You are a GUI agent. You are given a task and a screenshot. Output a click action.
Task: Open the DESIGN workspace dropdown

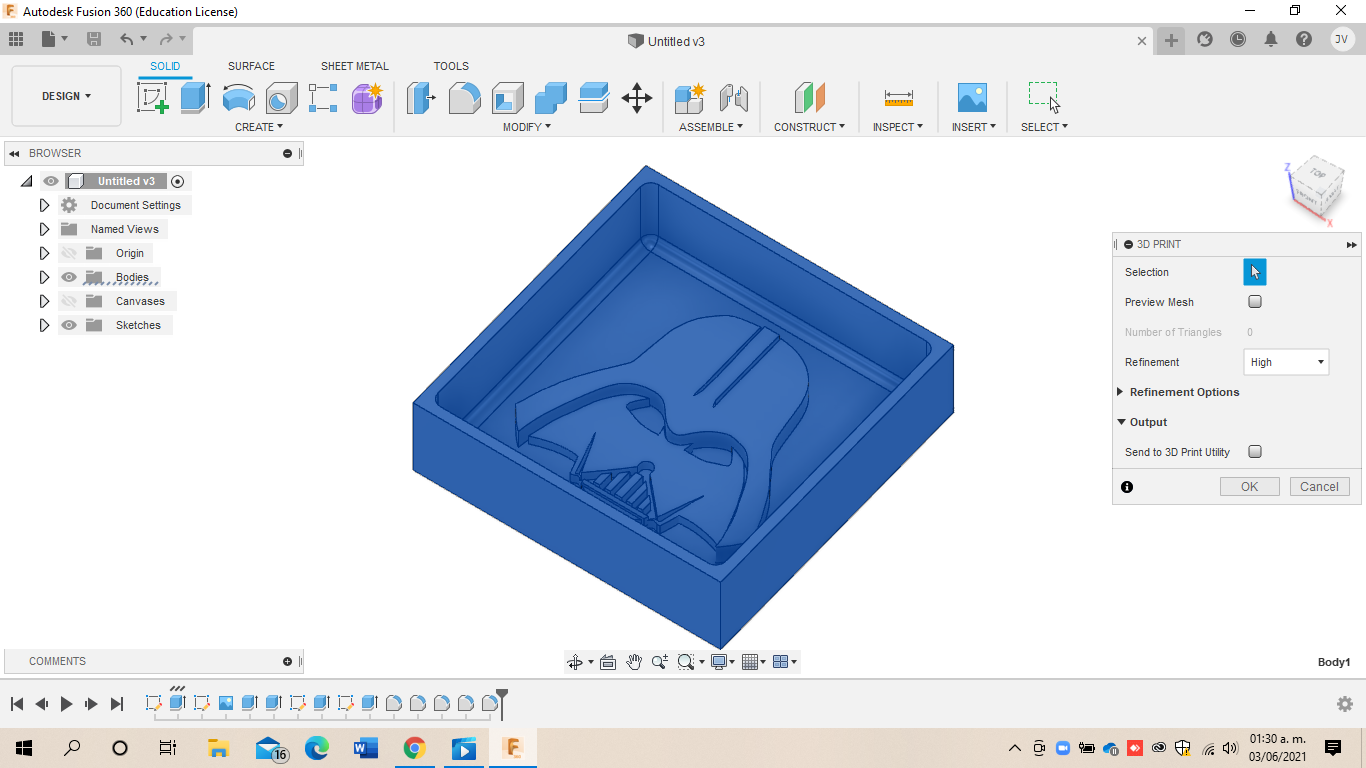66,96
